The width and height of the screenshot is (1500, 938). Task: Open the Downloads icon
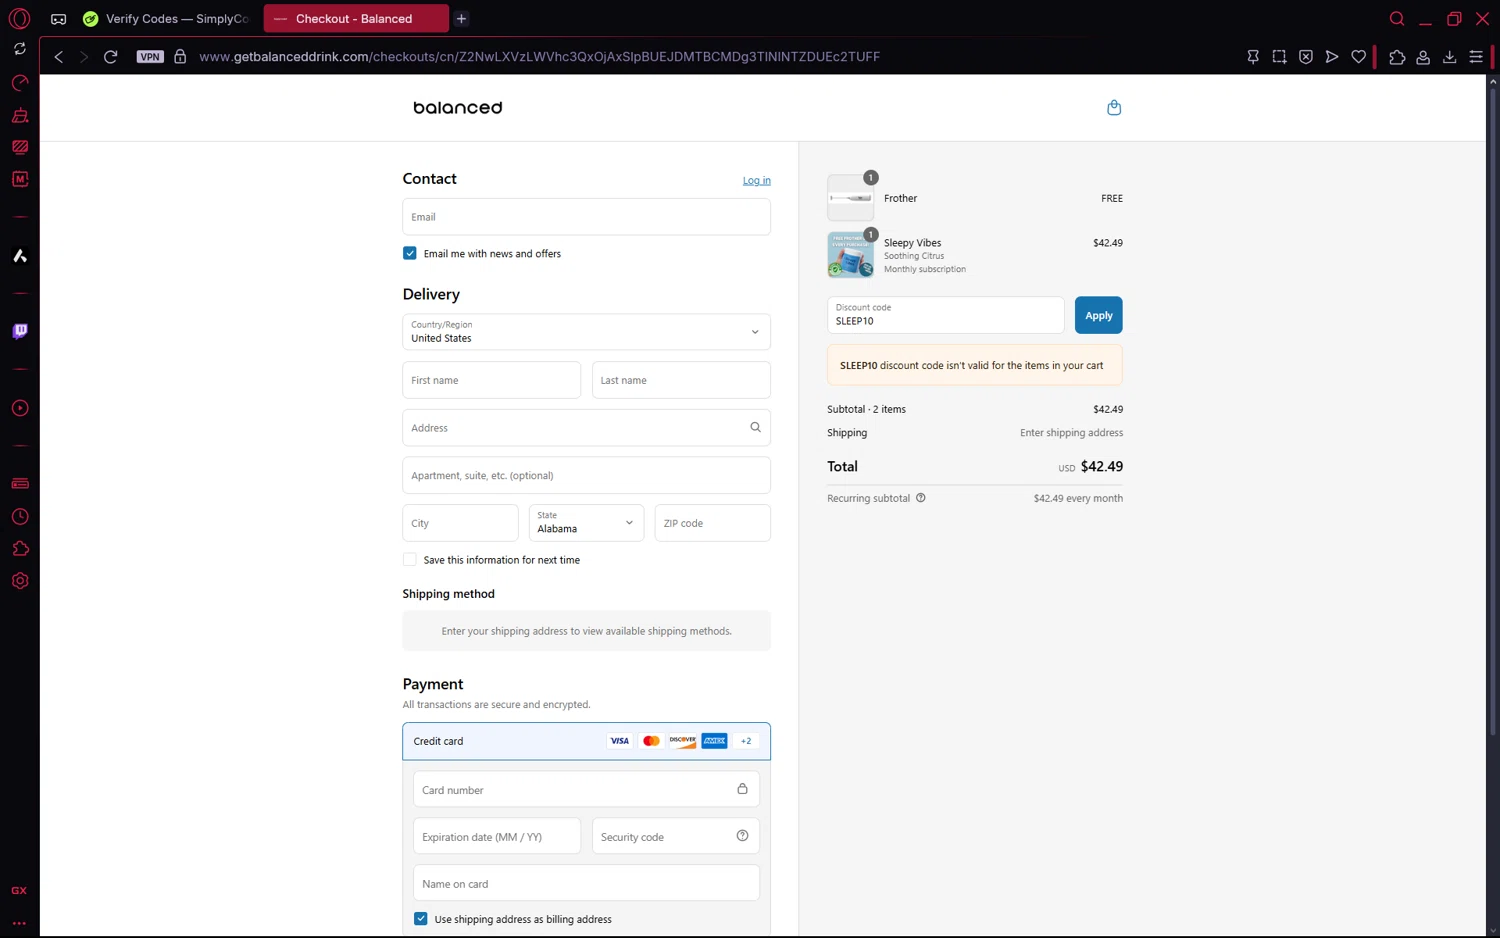pos(1449,57)
